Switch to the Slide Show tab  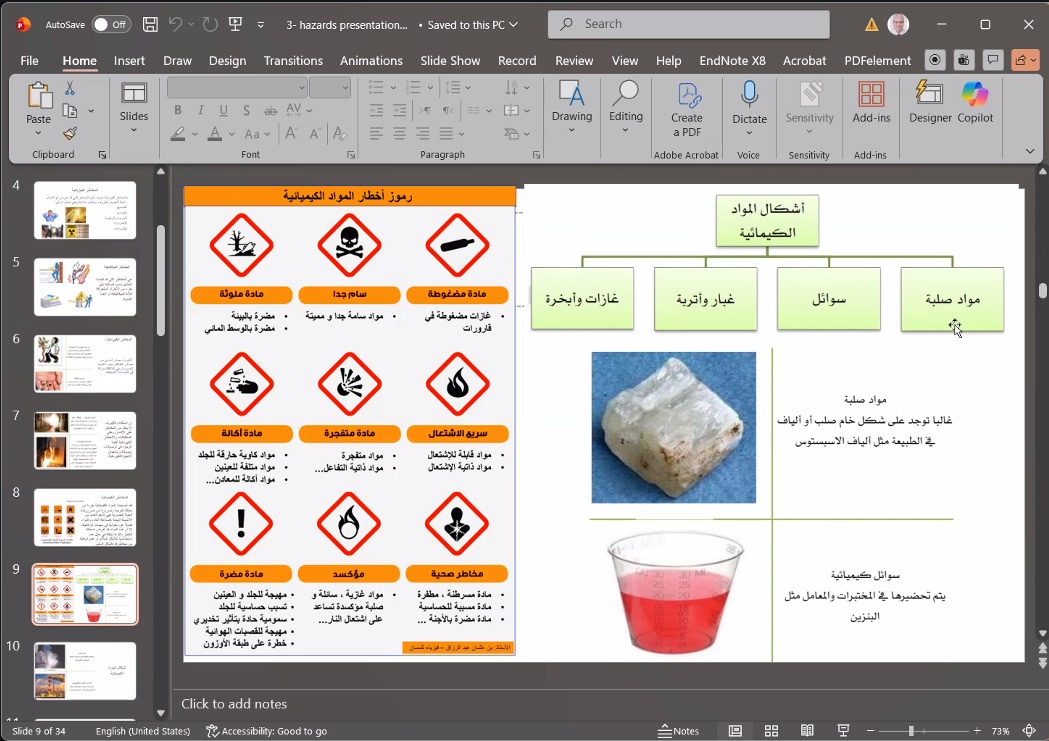[450, 61]
